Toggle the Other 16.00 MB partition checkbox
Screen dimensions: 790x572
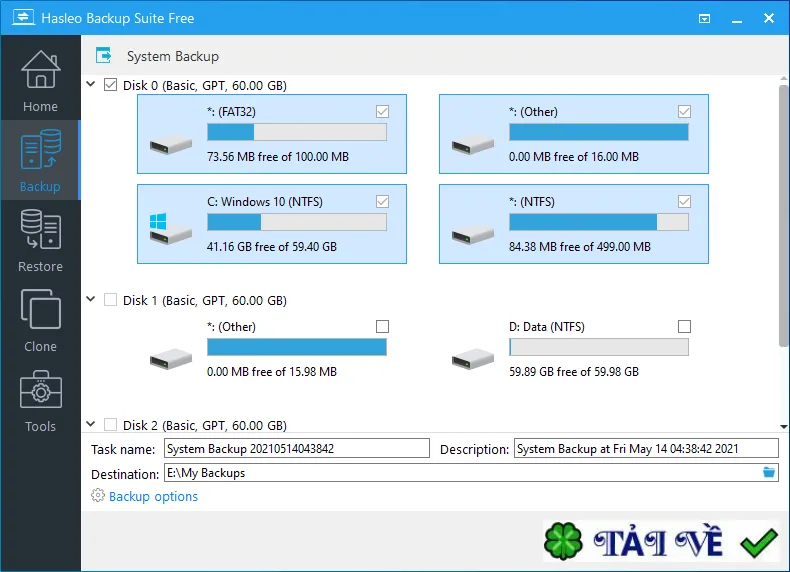(x=684, y=111)
